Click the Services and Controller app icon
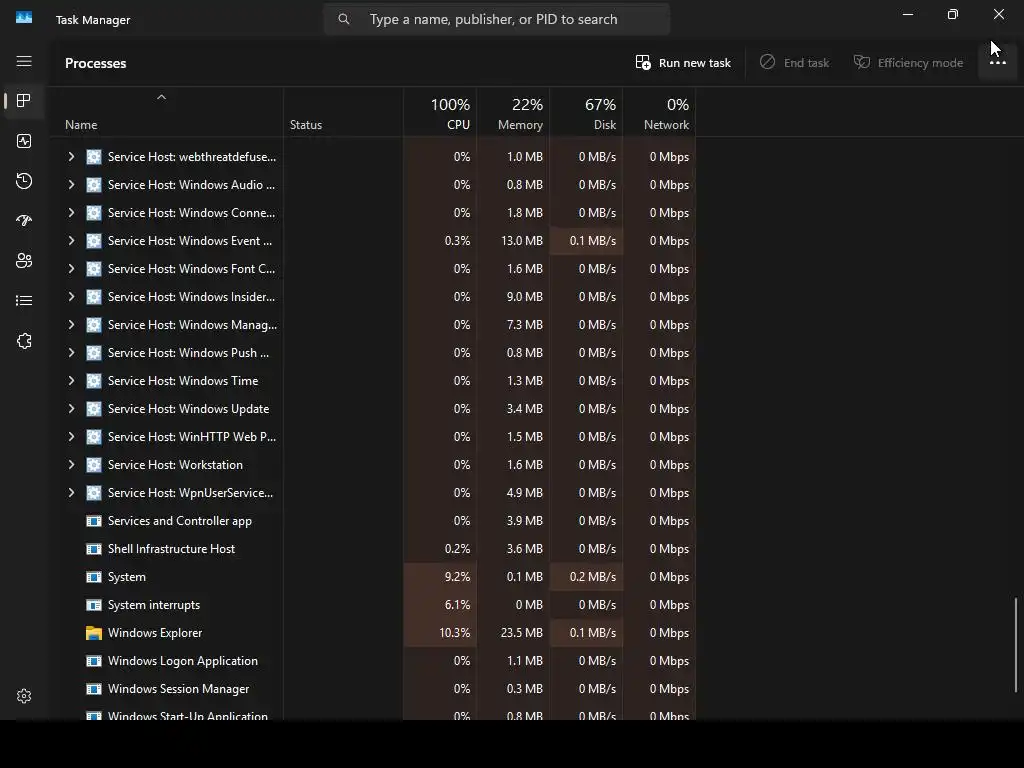 [x=94, y=520]
